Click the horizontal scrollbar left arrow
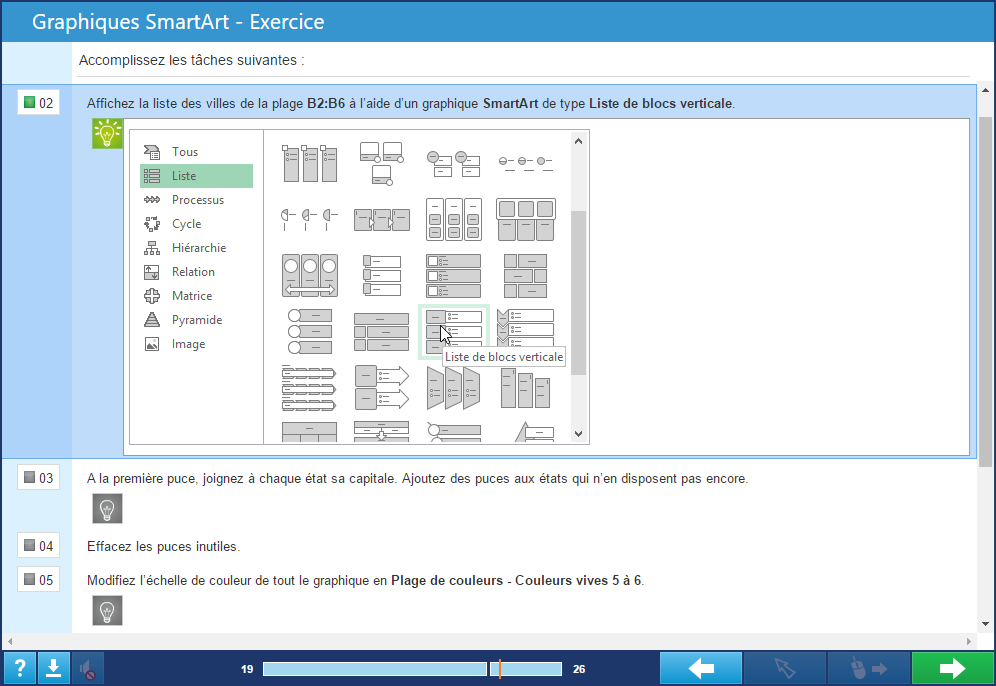996x686 pixels. click(10, 641)
